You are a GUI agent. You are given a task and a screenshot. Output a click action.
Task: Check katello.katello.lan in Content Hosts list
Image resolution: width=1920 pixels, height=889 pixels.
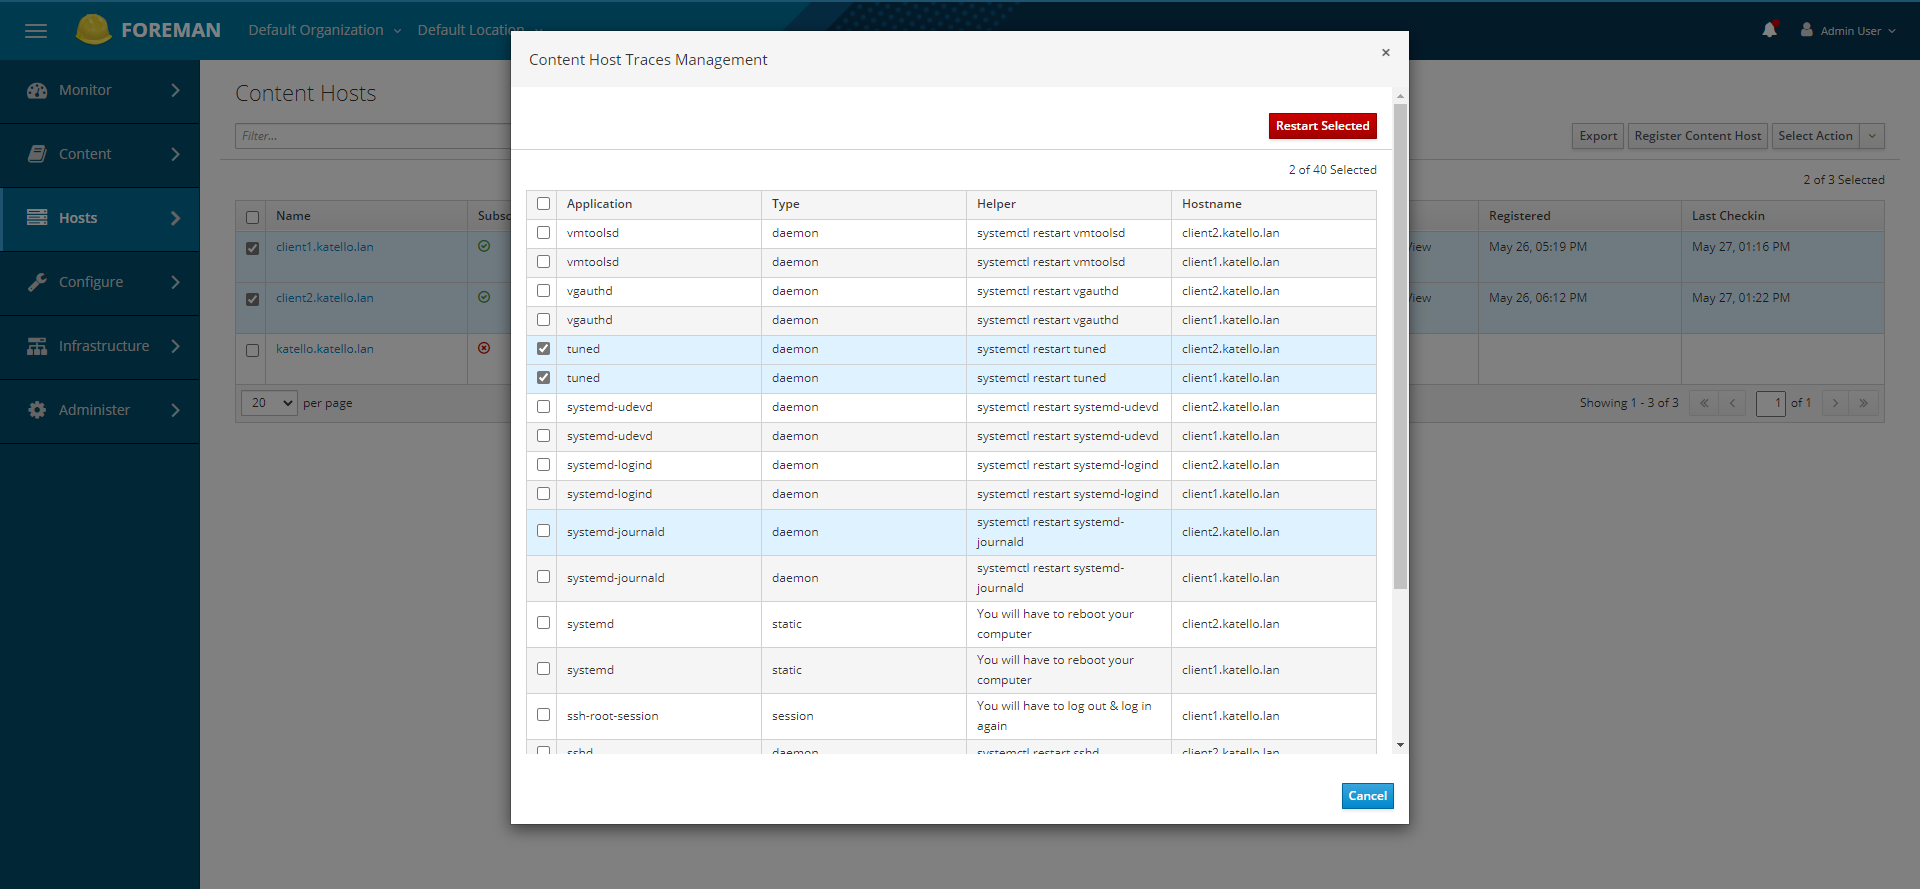(252, 350)
